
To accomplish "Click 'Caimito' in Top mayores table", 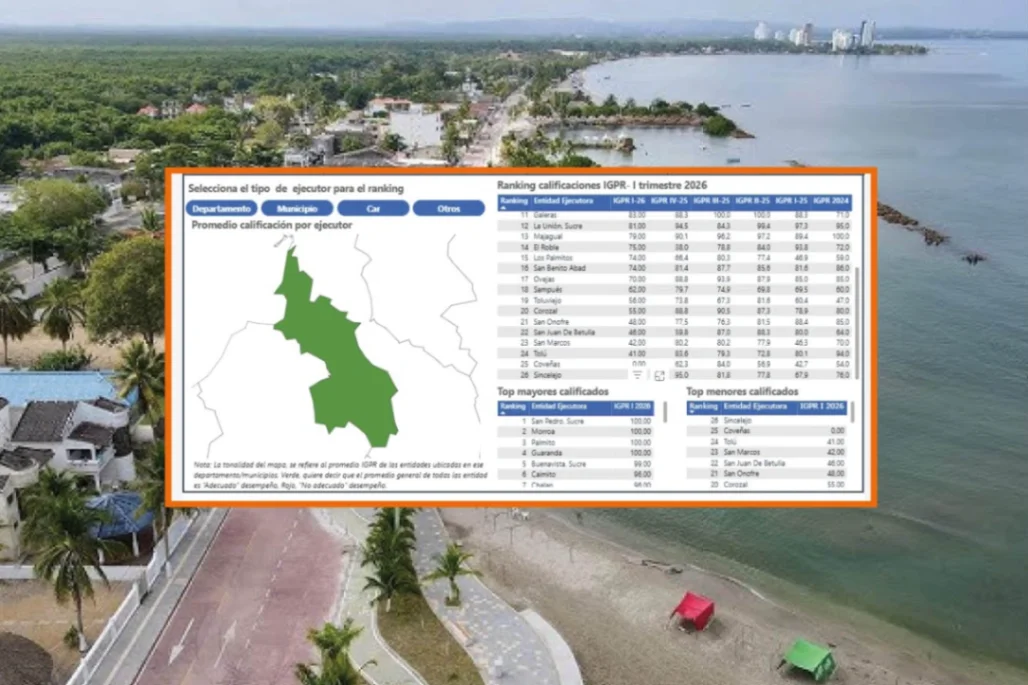I will coord(543,475).
